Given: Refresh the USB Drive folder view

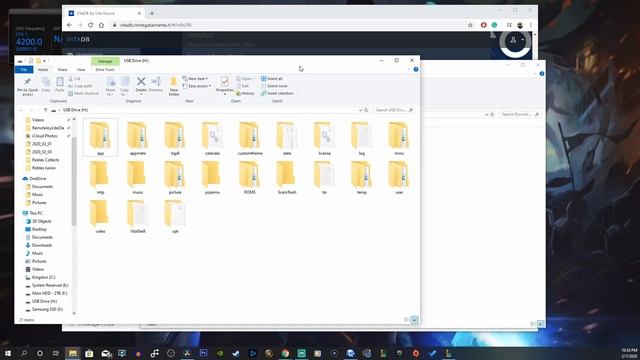Looking at the screenshot, I should tap(366, 110).
